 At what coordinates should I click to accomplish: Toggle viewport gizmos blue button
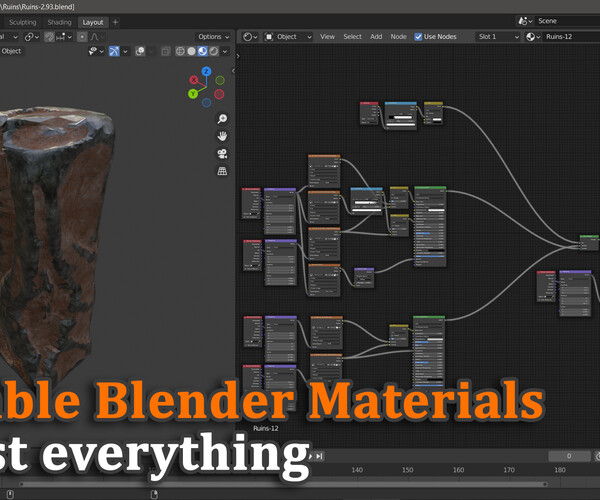pyautogui.click(x=114, y=51)
